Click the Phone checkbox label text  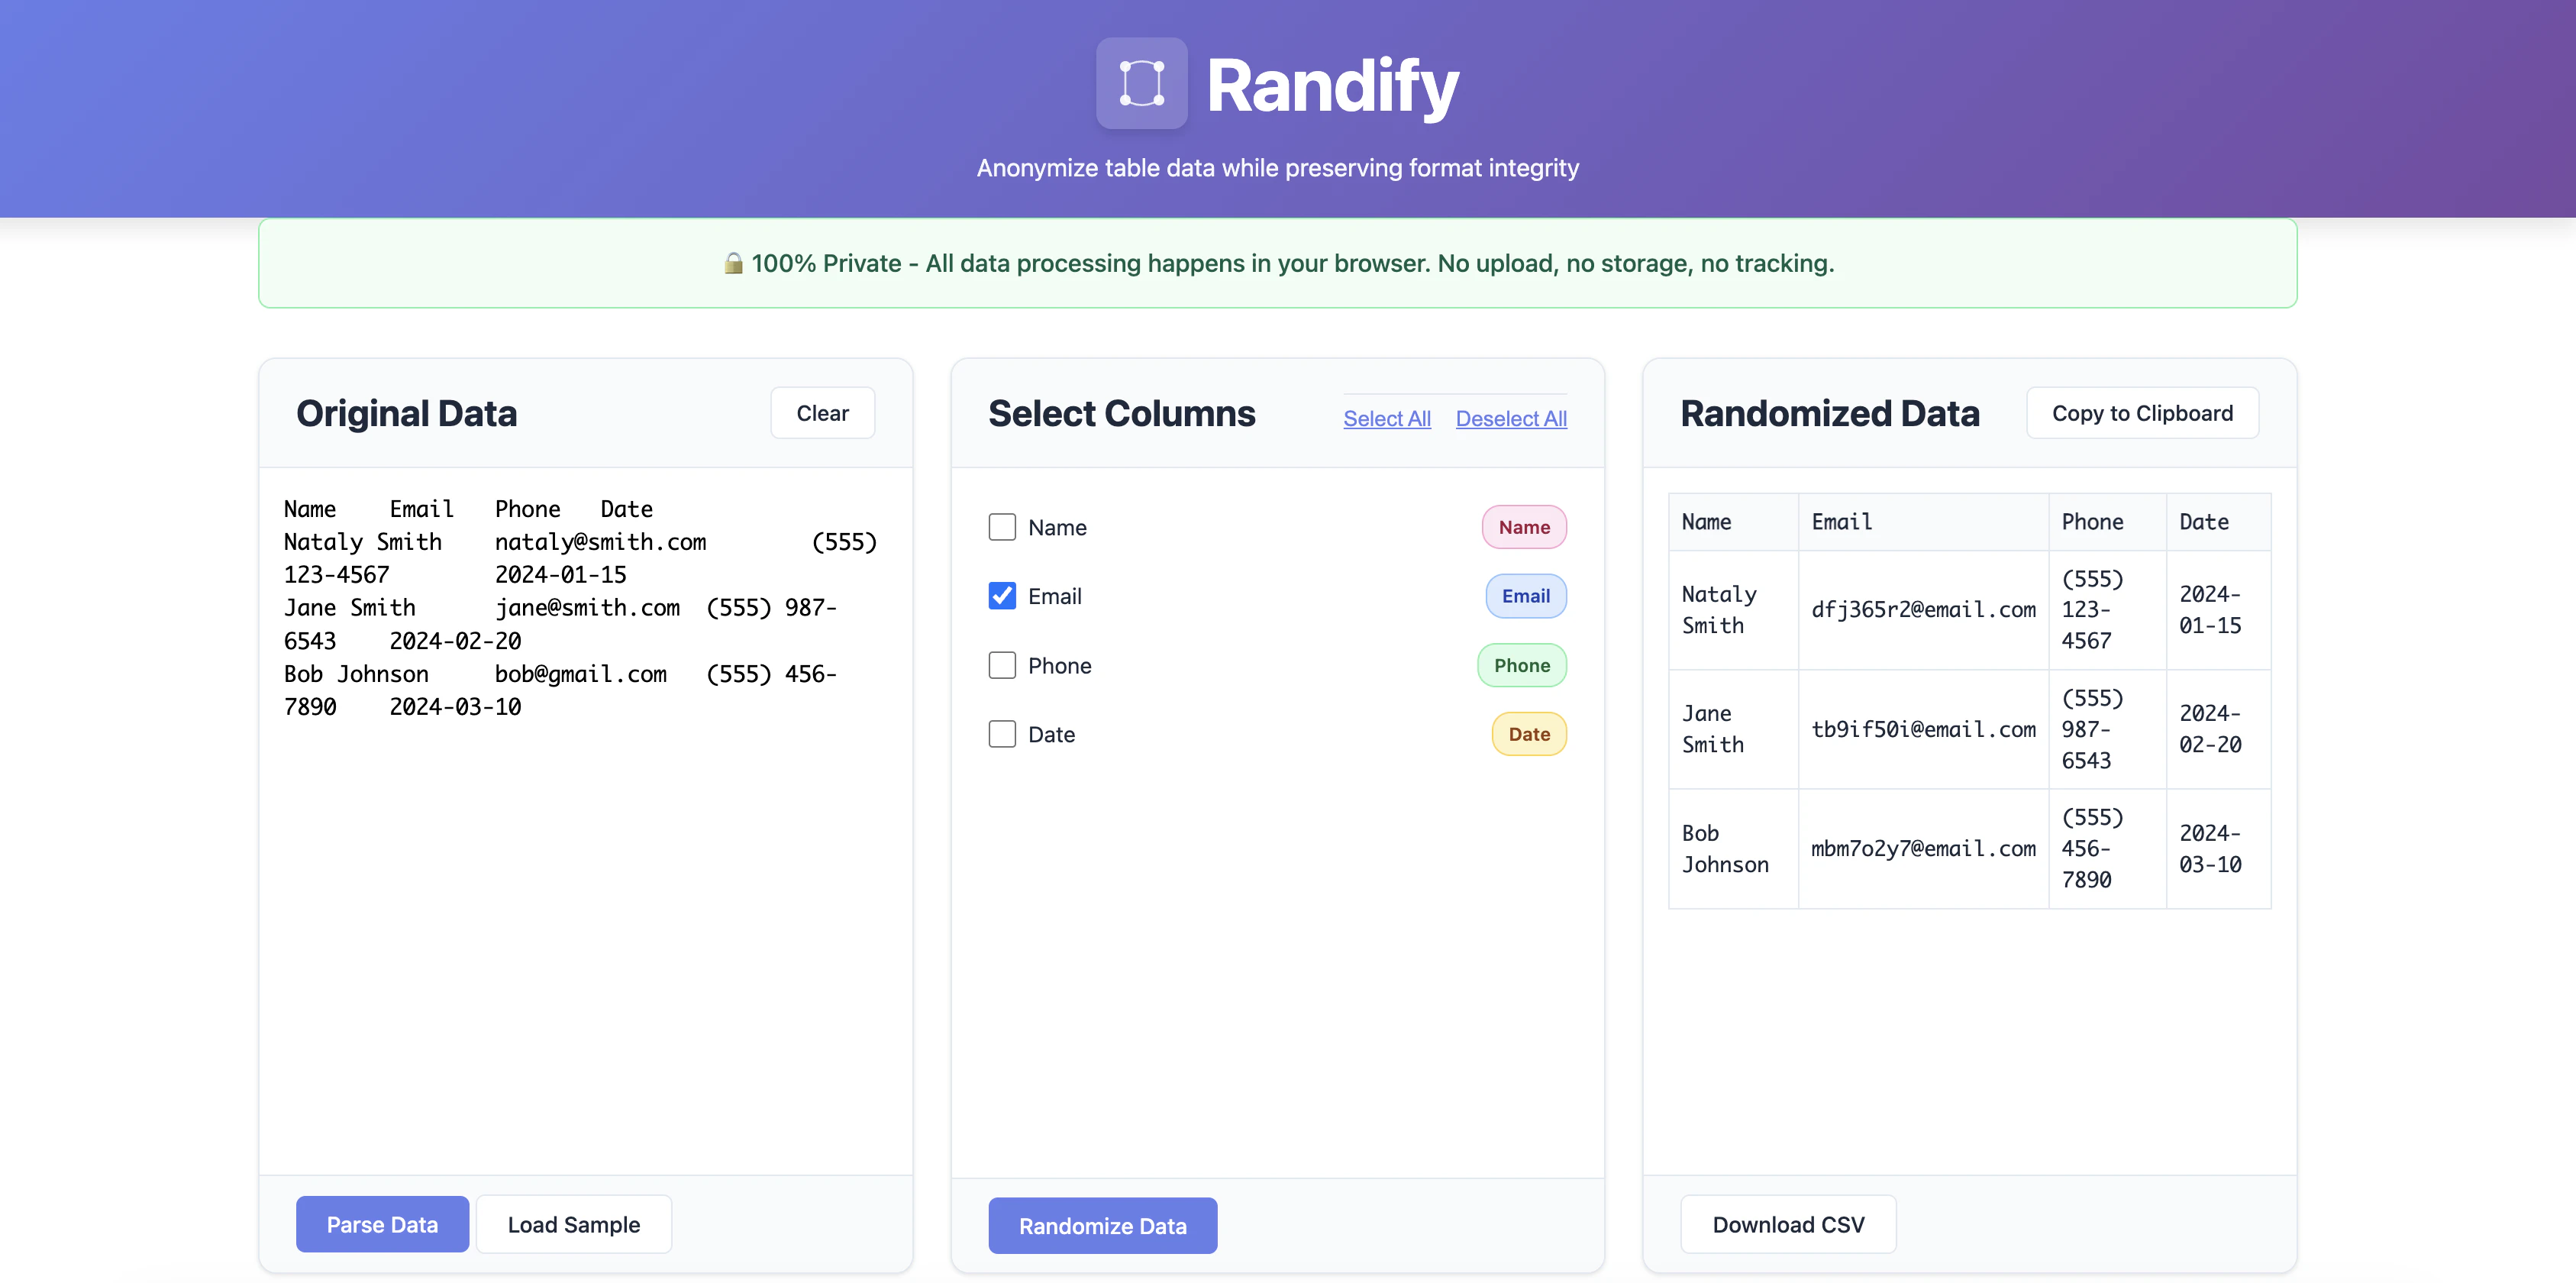point(1059,665)
